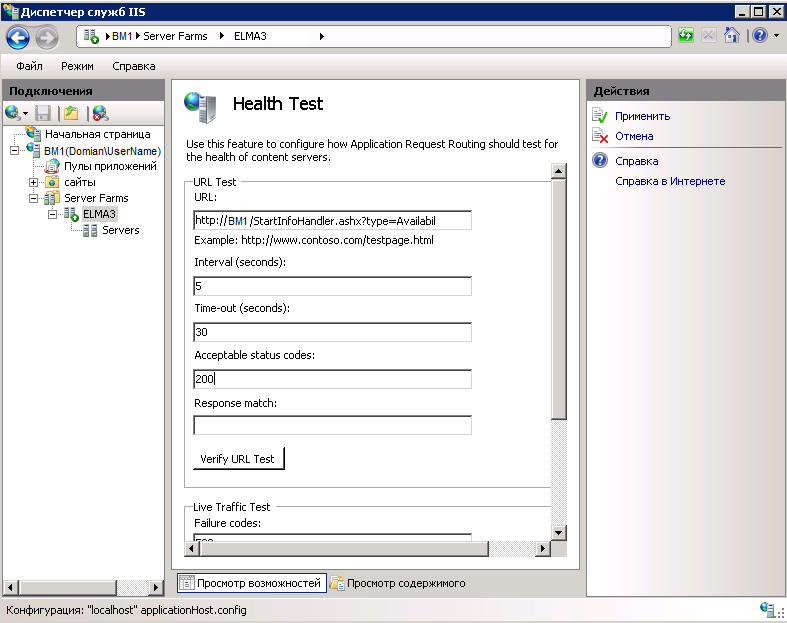Click the Home icon in top toolbar
Screen dimensions: 787x623
[x=731, y=36]
